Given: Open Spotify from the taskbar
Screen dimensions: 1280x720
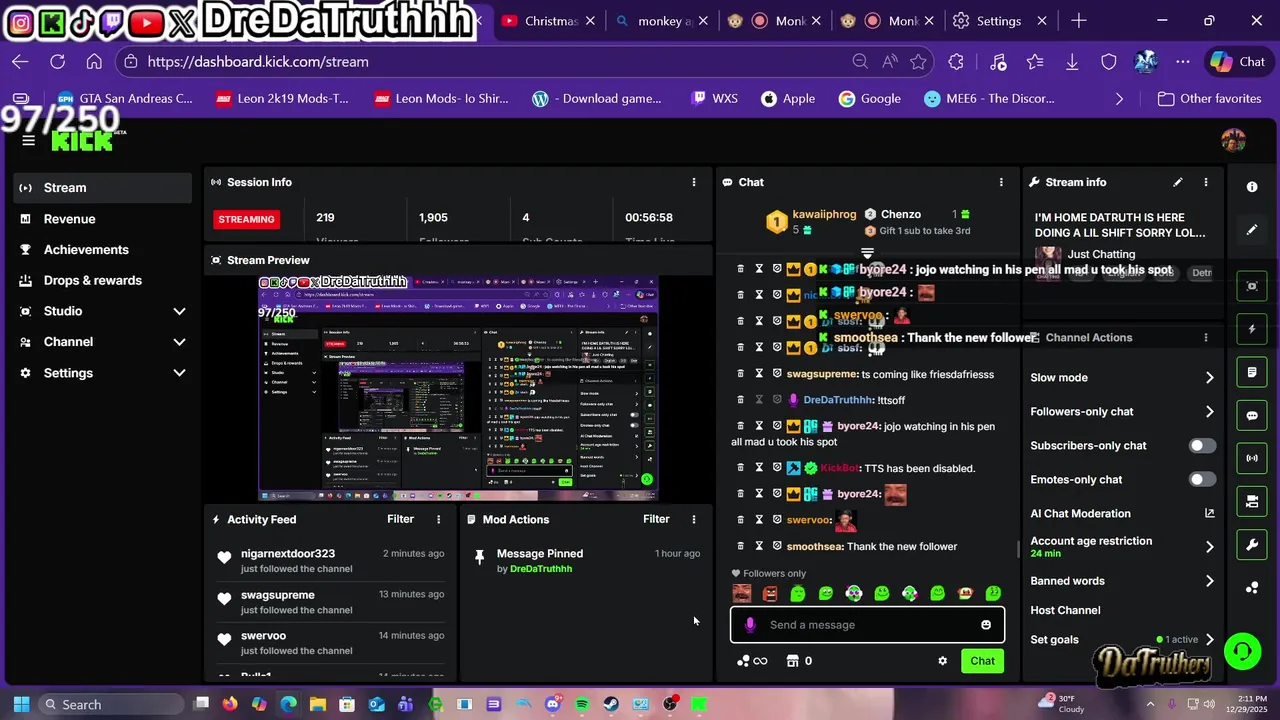Looking at the screenshot, I should tap(582, 704).
